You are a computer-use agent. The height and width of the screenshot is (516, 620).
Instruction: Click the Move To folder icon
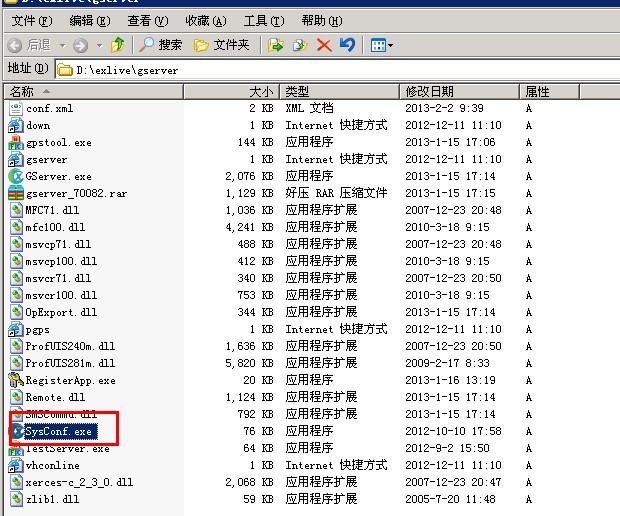278,45
